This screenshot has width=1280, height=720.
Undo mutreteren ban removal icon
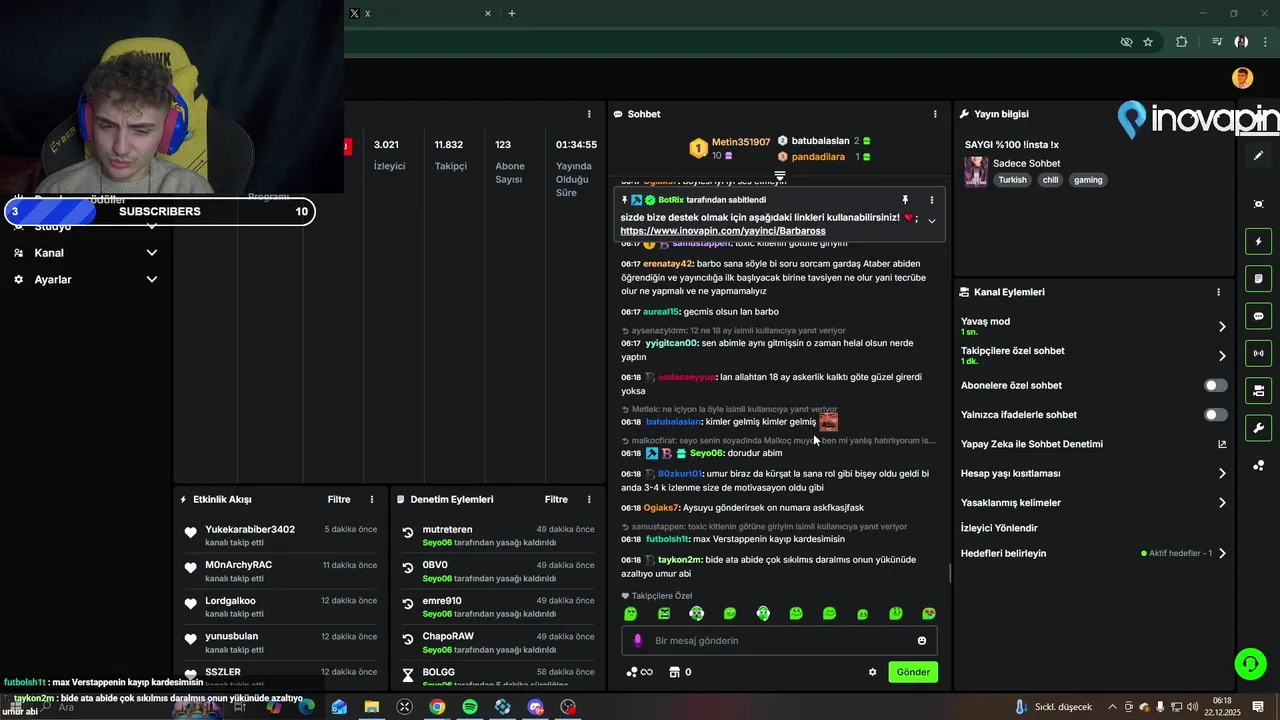pyautogui.click(x=408, y=533)
